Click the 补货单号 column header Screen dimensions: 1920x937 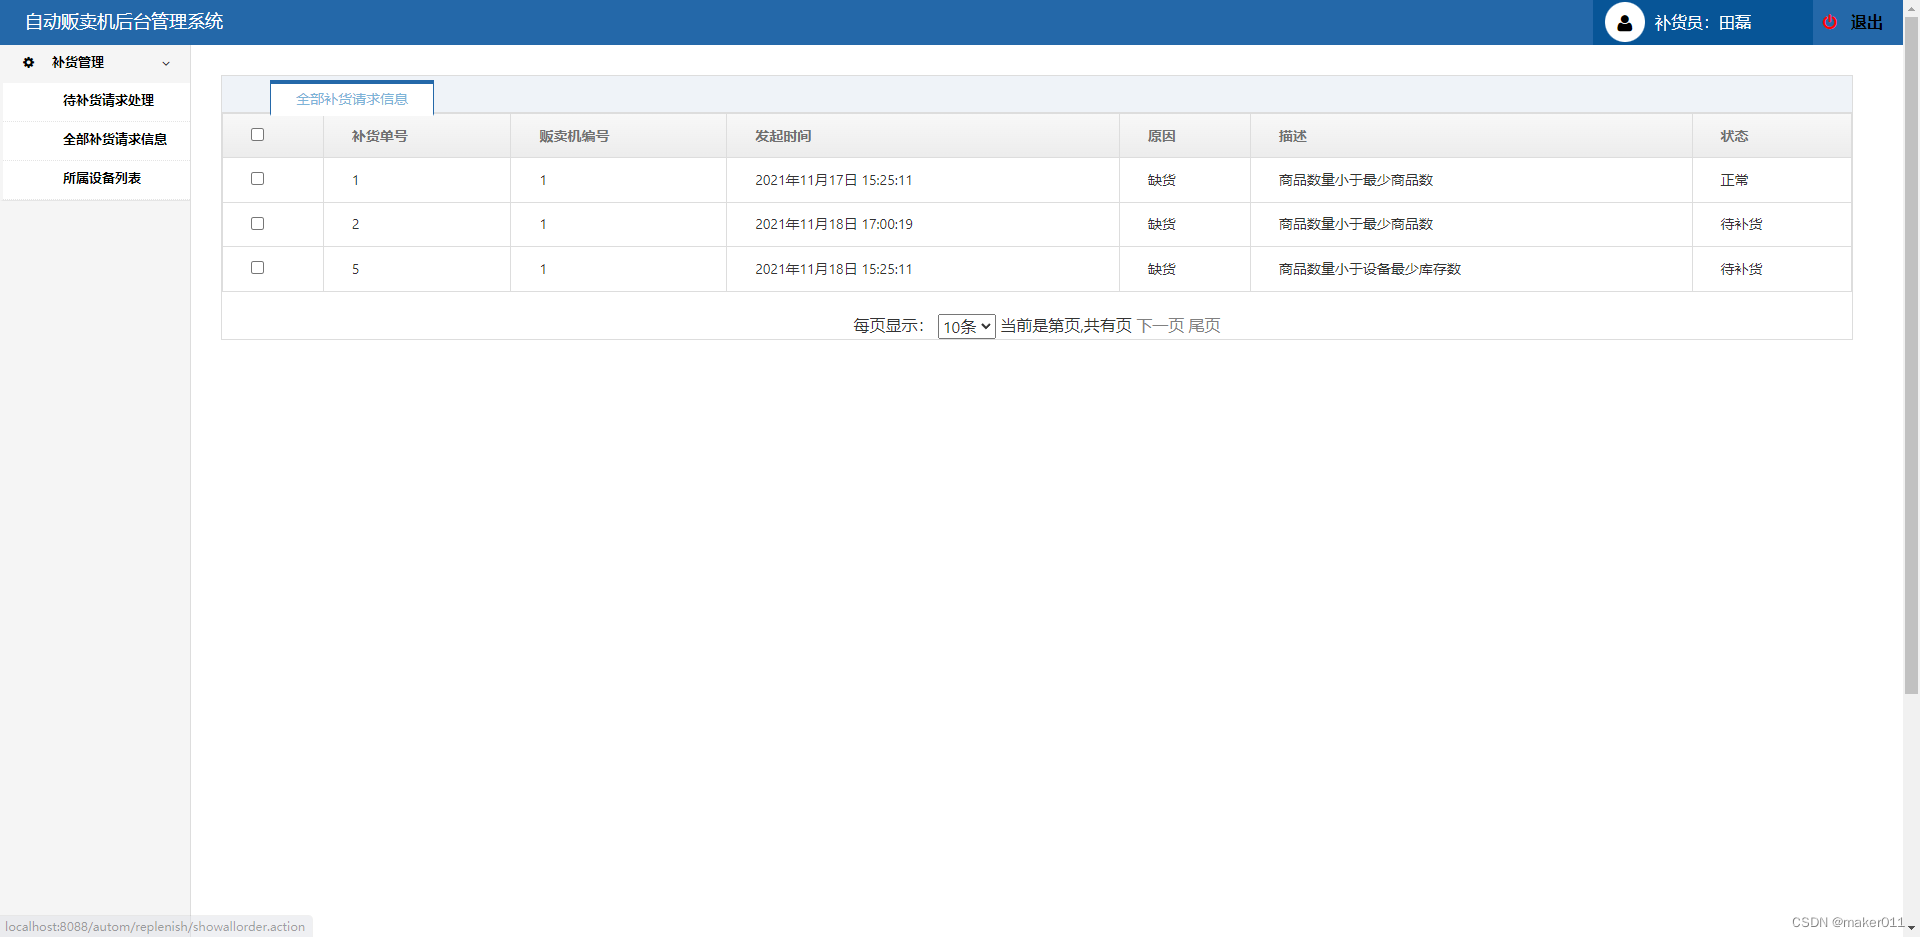click(x=379, y=136)
